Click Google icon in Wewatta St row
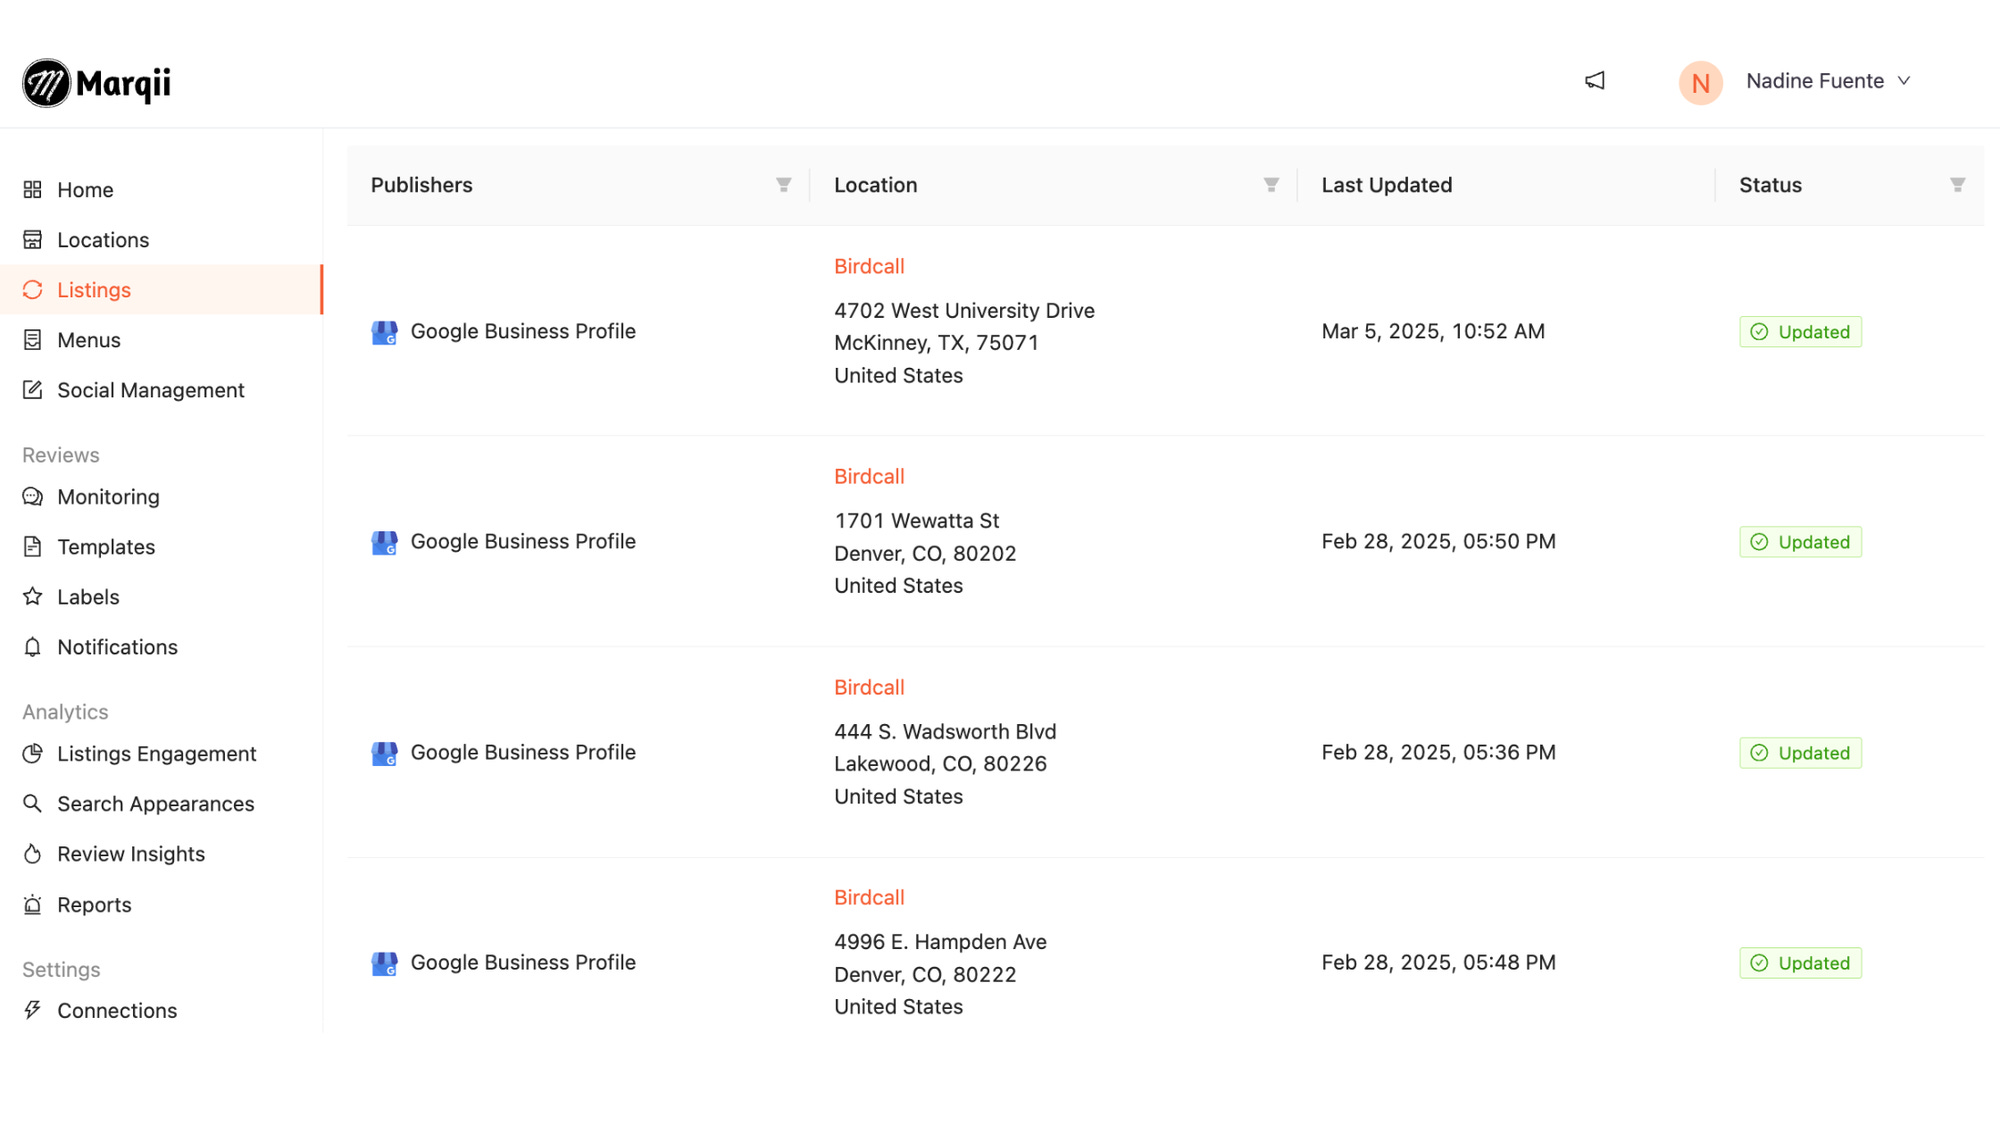The image size is (2000, 1125). (384, 542)
